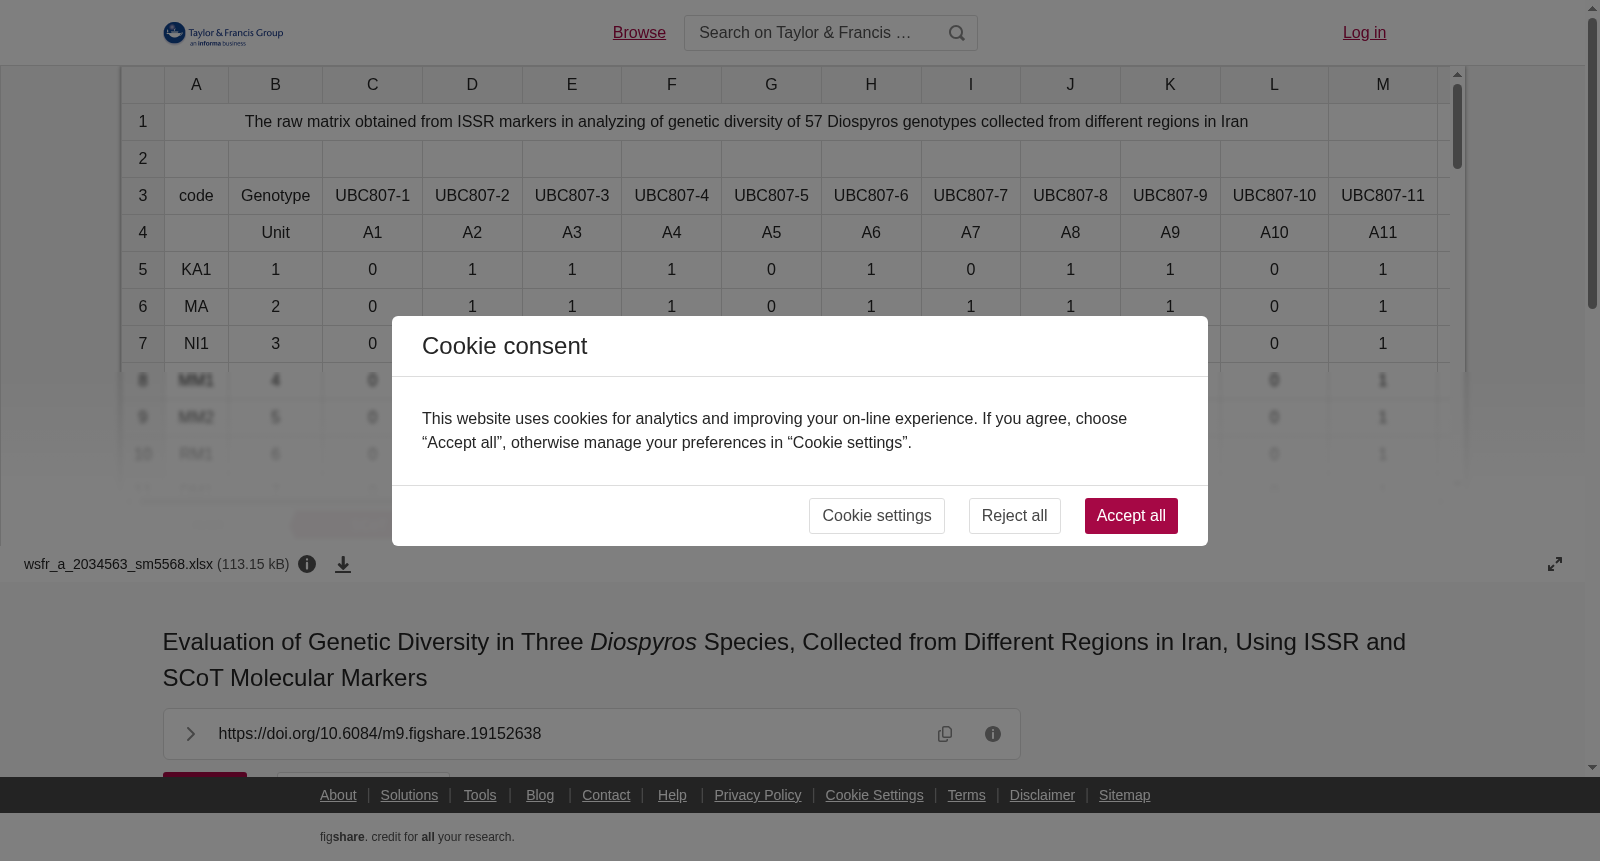Click the "Cookie consent" dialog heading
This screenshot has height=861, width=1600.
pos(504,346)
